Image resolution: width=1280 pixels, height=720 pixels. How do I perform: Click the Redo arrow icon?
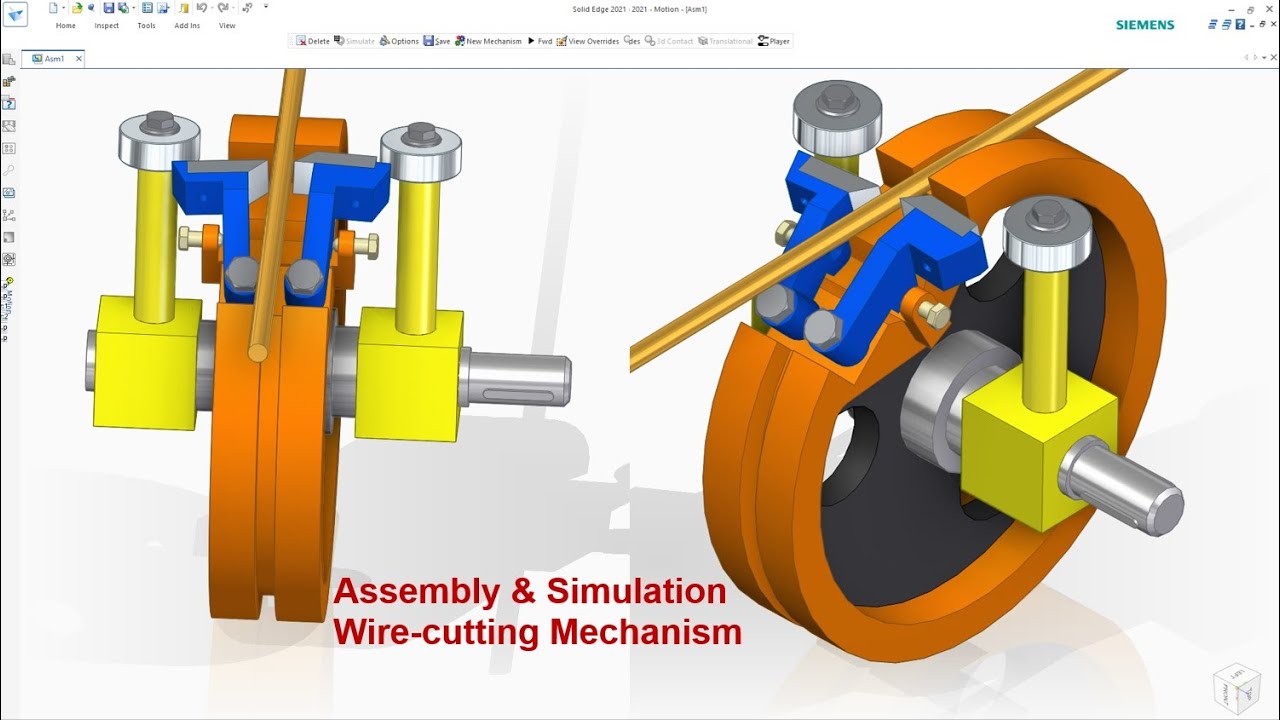222,8
